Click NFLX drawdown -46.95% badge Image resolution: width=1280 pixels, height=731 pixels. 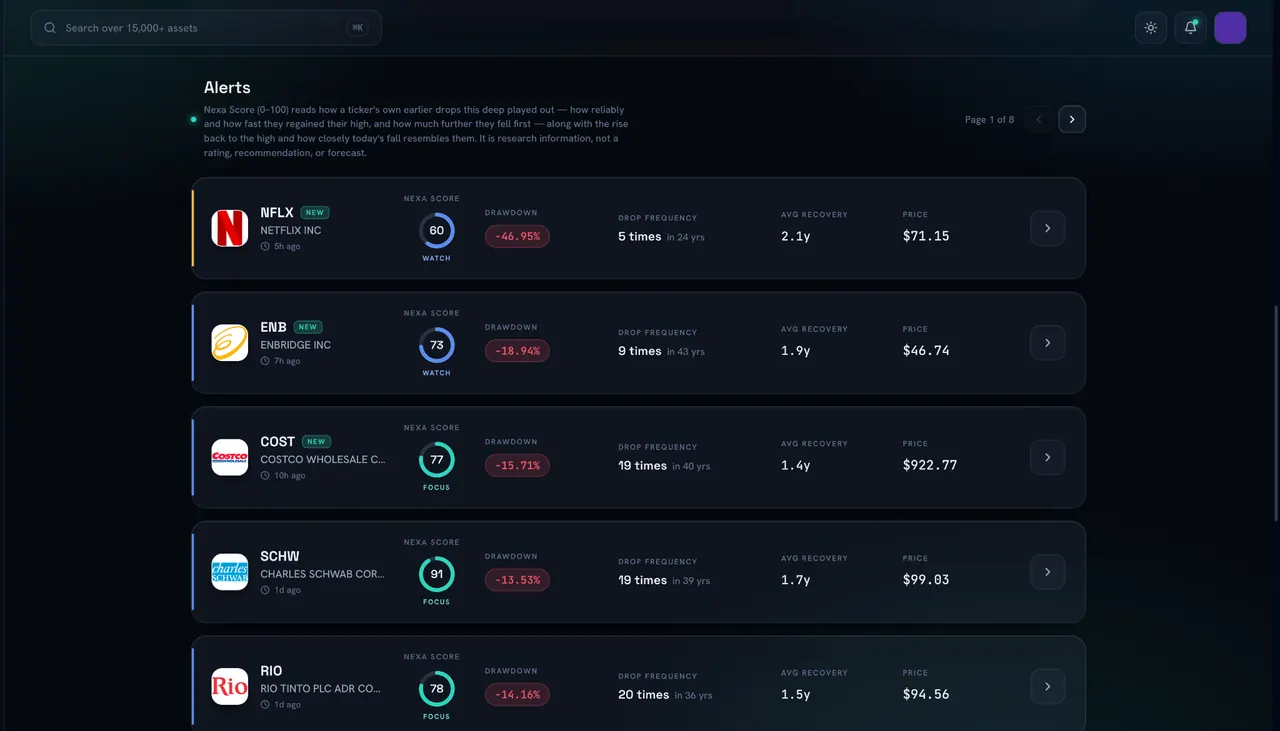517,237
